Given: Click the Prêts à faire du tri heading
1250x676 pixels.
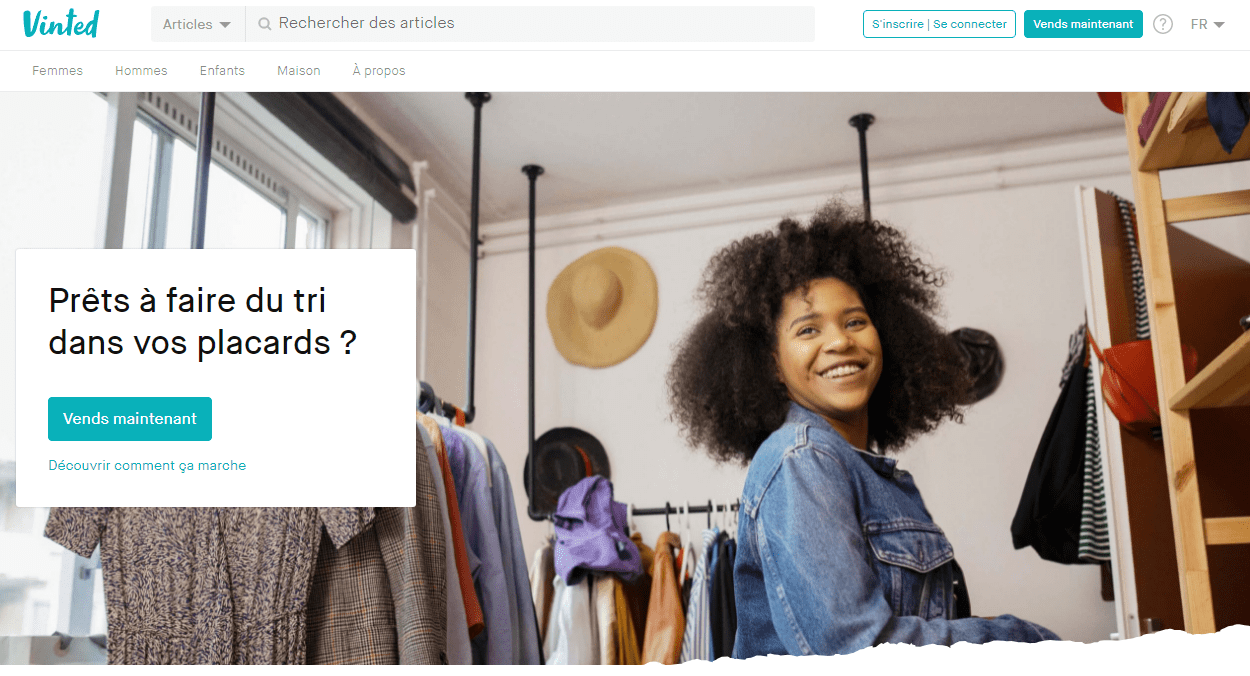Looking at the screenshot, I should point(203,321).
